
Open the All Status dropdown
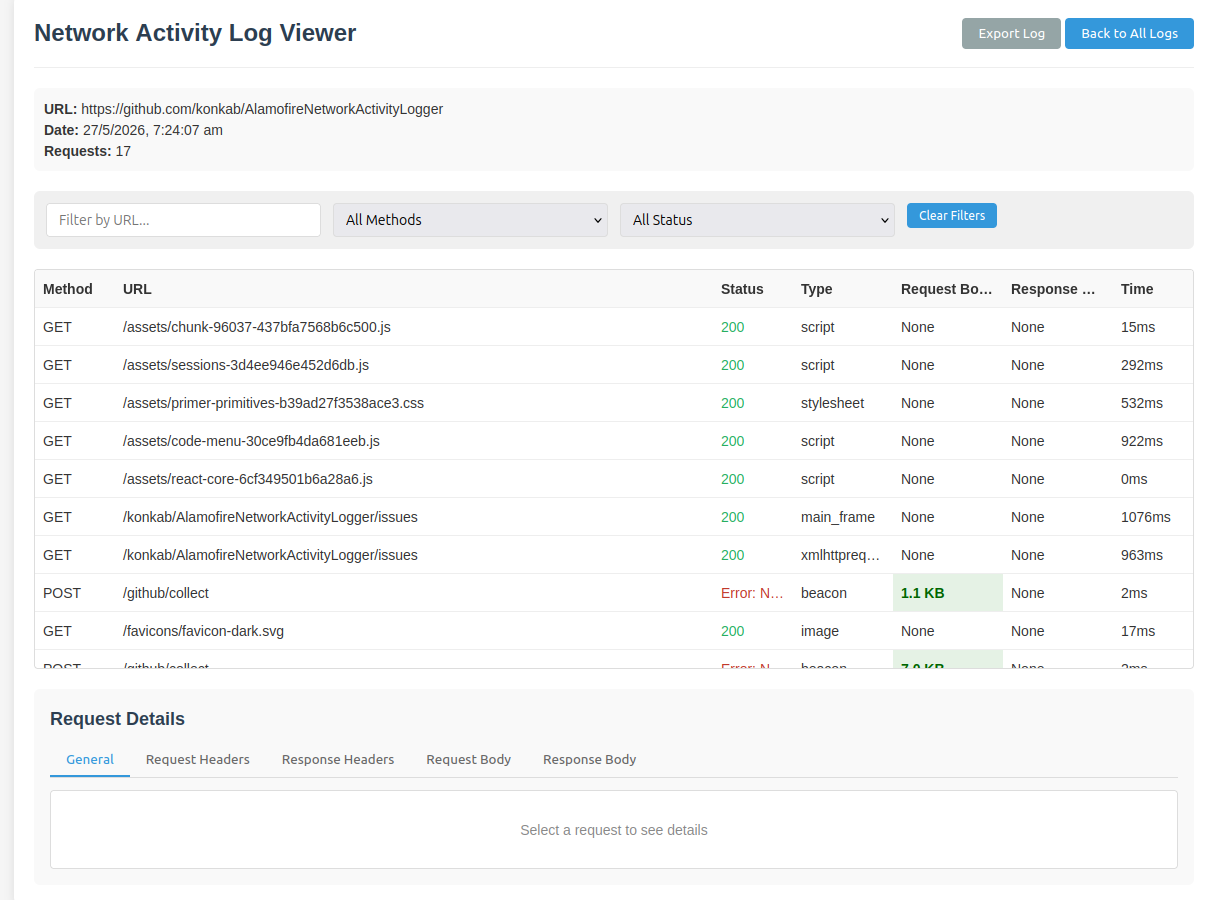point(757,220)
